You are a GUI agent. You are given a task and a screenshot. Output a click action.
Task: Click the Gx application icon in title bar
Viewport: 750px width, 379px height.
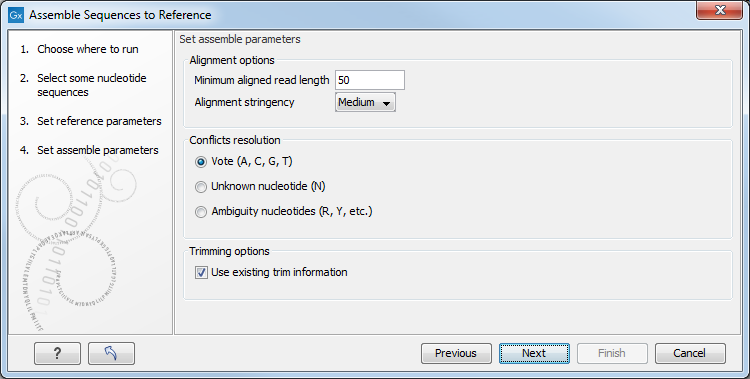(16, 15)
